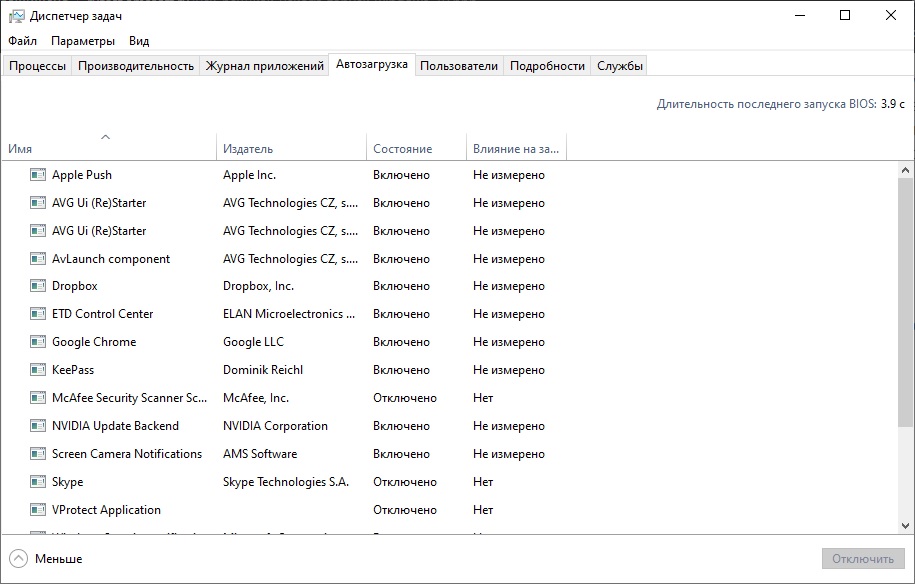Click the VProtect Application row icon
Image resolution: width=915 pixels, height=584 pixels.
click(38, 510)
